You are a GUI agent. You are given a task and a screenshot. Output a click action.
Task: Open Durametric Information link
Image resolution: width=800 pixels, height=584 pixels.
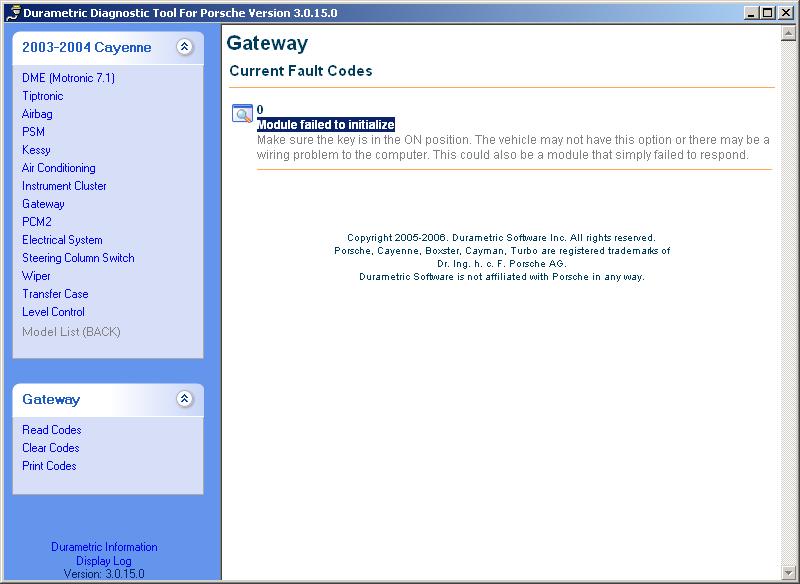click(x=104, y=547)
